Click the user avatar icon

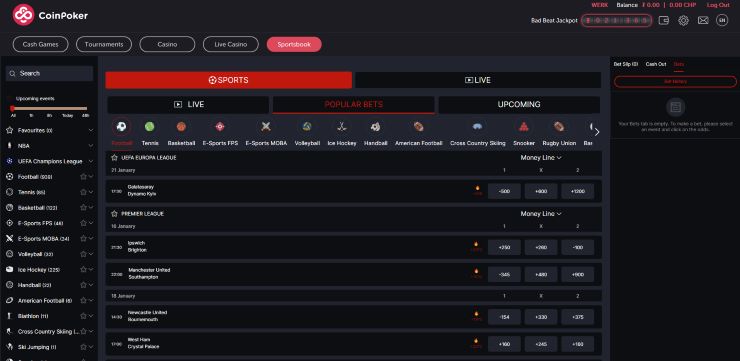click(722, 20)
